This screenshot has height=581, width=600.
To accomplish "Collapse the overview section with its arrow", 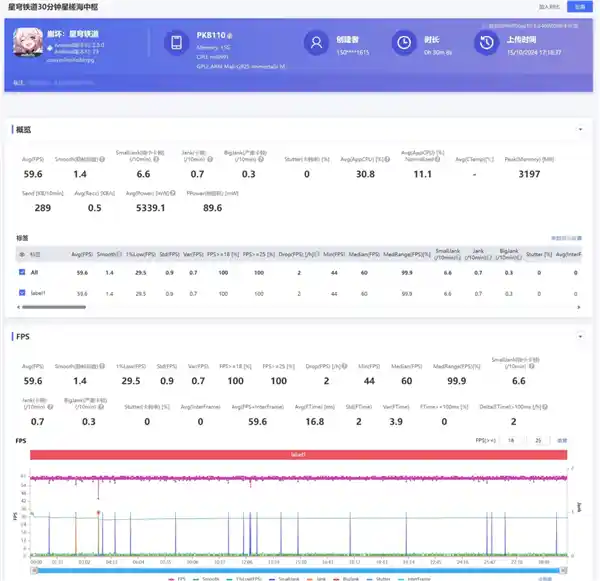I will (x=580, y=129).
